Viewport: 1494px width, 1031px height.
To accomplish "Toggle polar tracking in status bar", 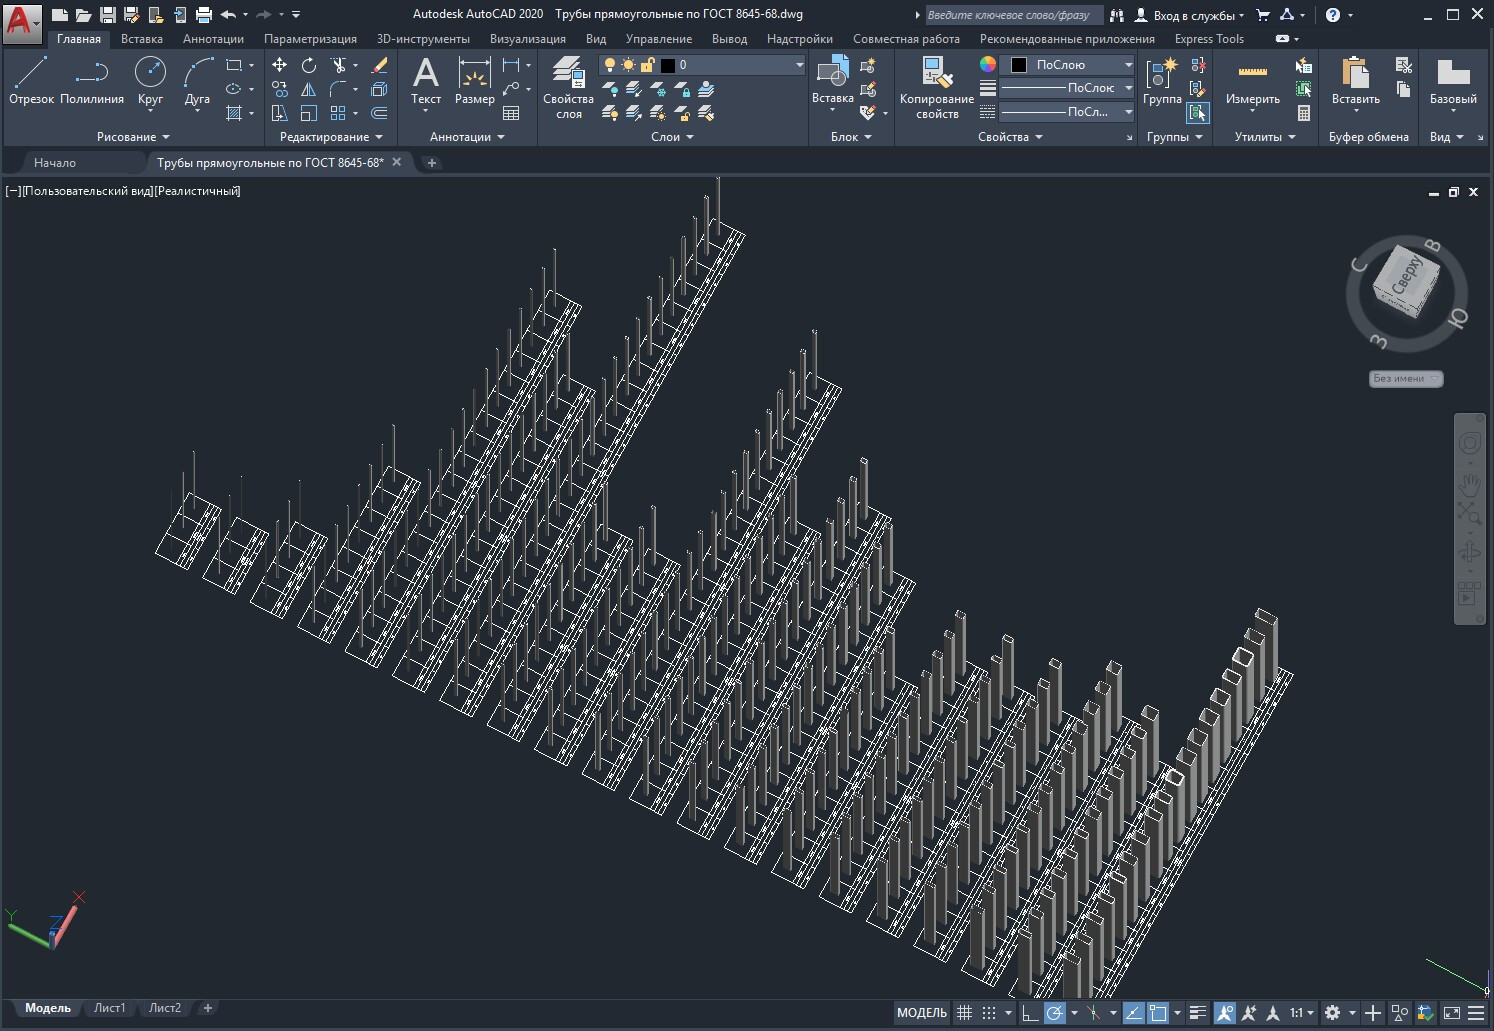I will coord(1054,1013).
